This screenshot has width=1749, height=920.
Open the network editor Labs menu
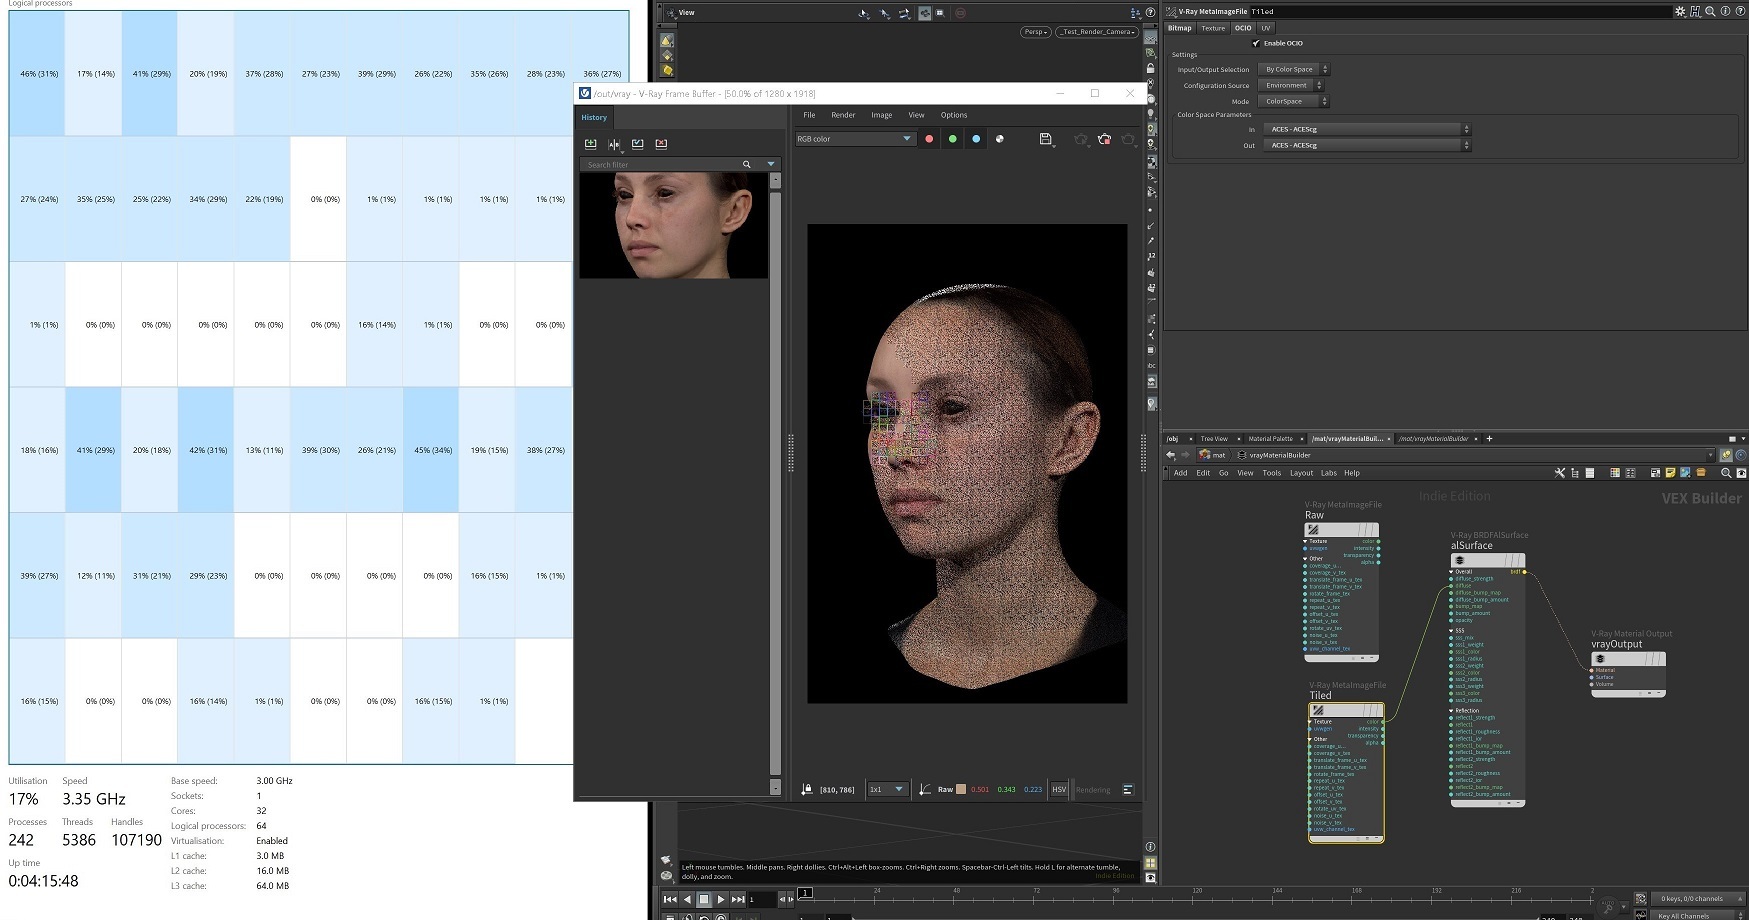click(x=1328, y=473)
